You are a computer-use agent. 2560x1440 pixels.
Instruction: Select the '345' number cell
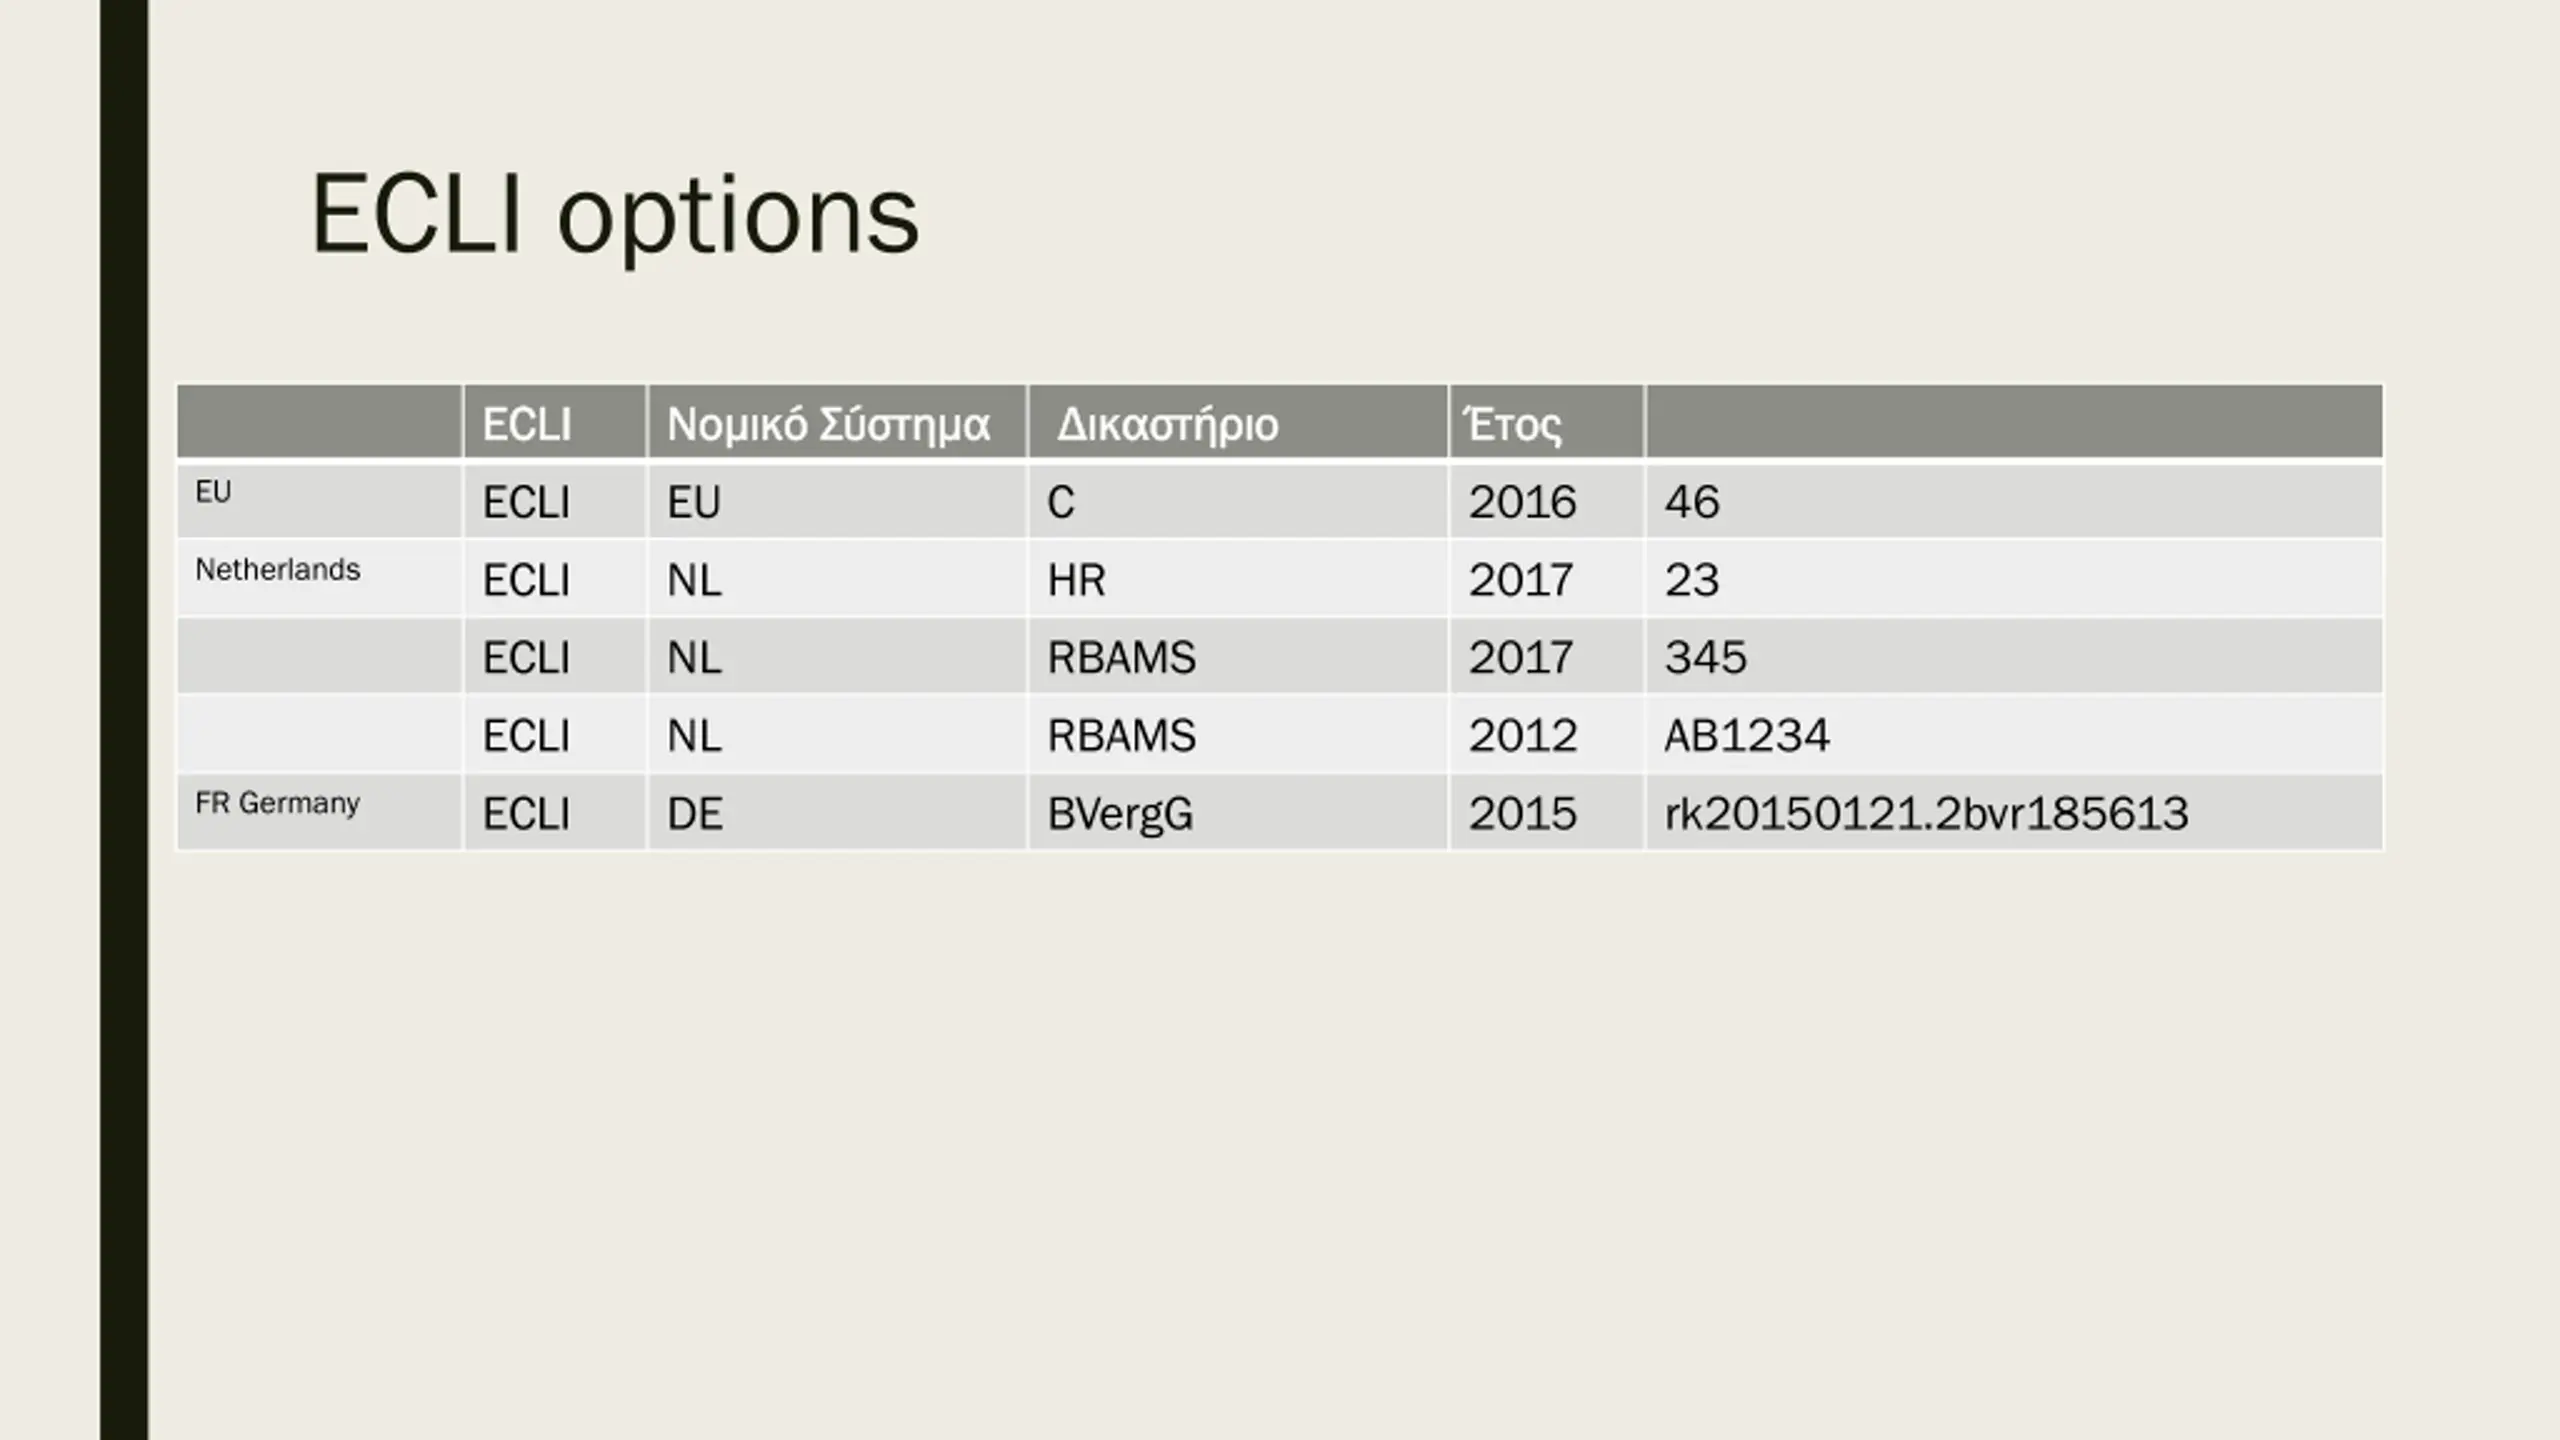[x=2014, y=656]
